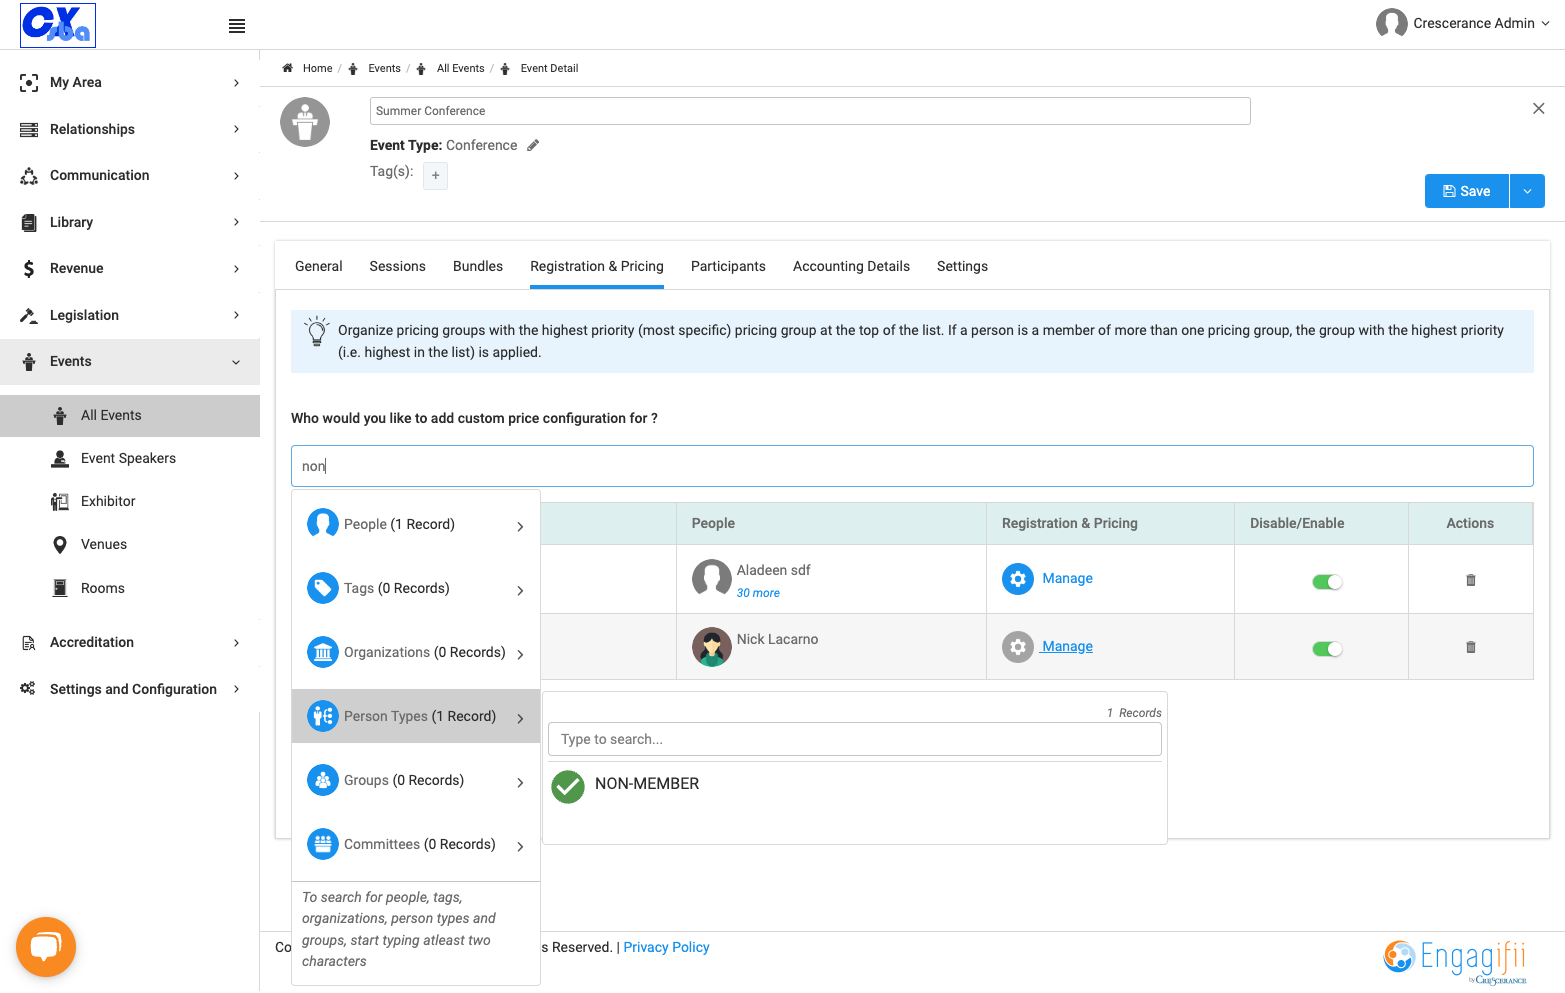The image size is (1565, 993).
Task: Open the Accounting Details tab
Action: 851,266
